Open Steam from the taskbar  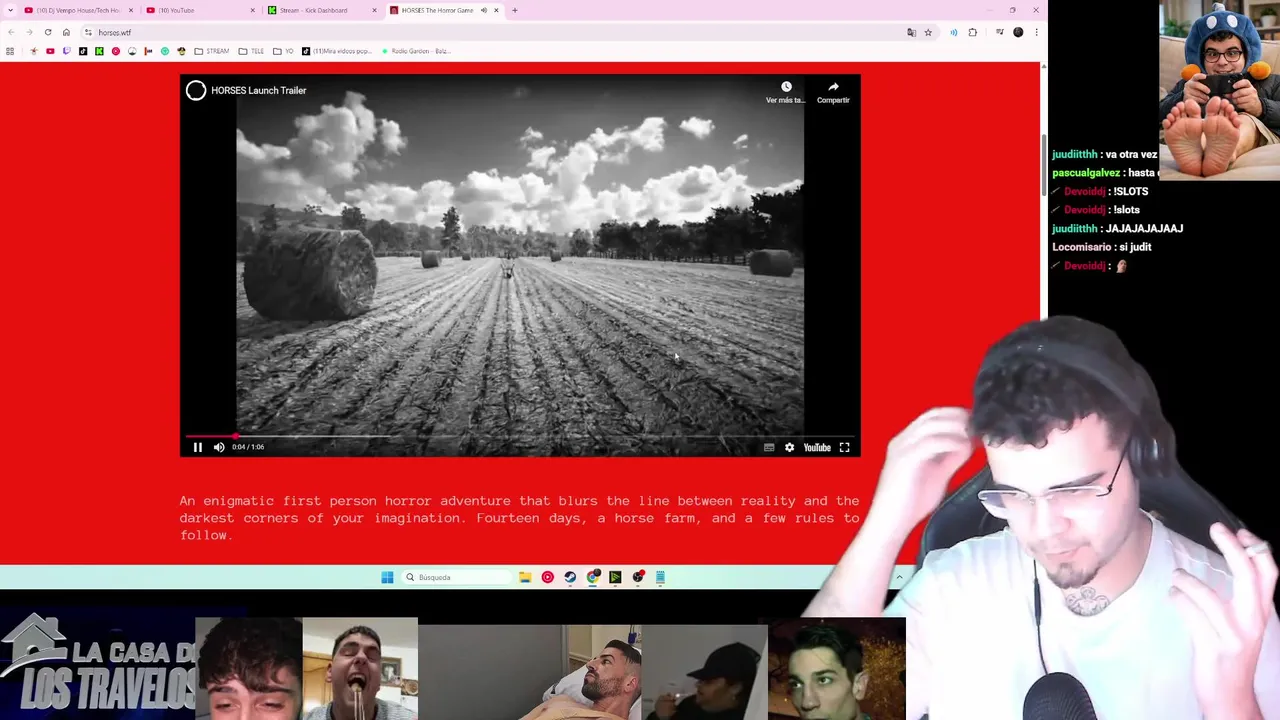pyautogui.click(x=570, y=577)
